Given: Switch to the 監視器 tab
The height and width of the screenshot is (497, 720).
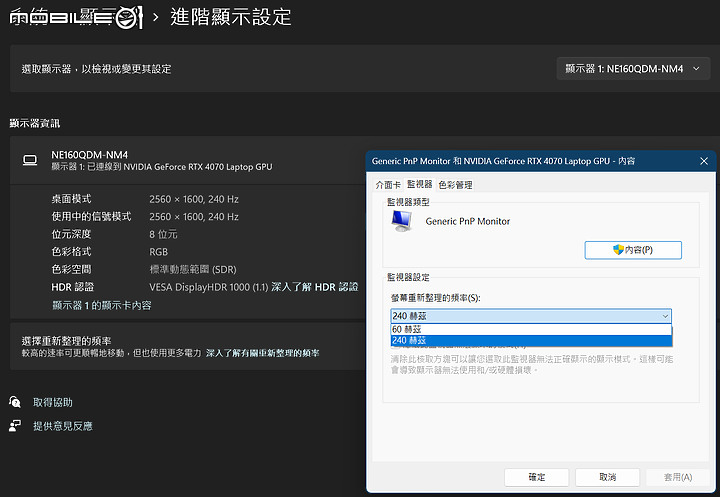Looking at the screenshot, I should pos(420,184).
